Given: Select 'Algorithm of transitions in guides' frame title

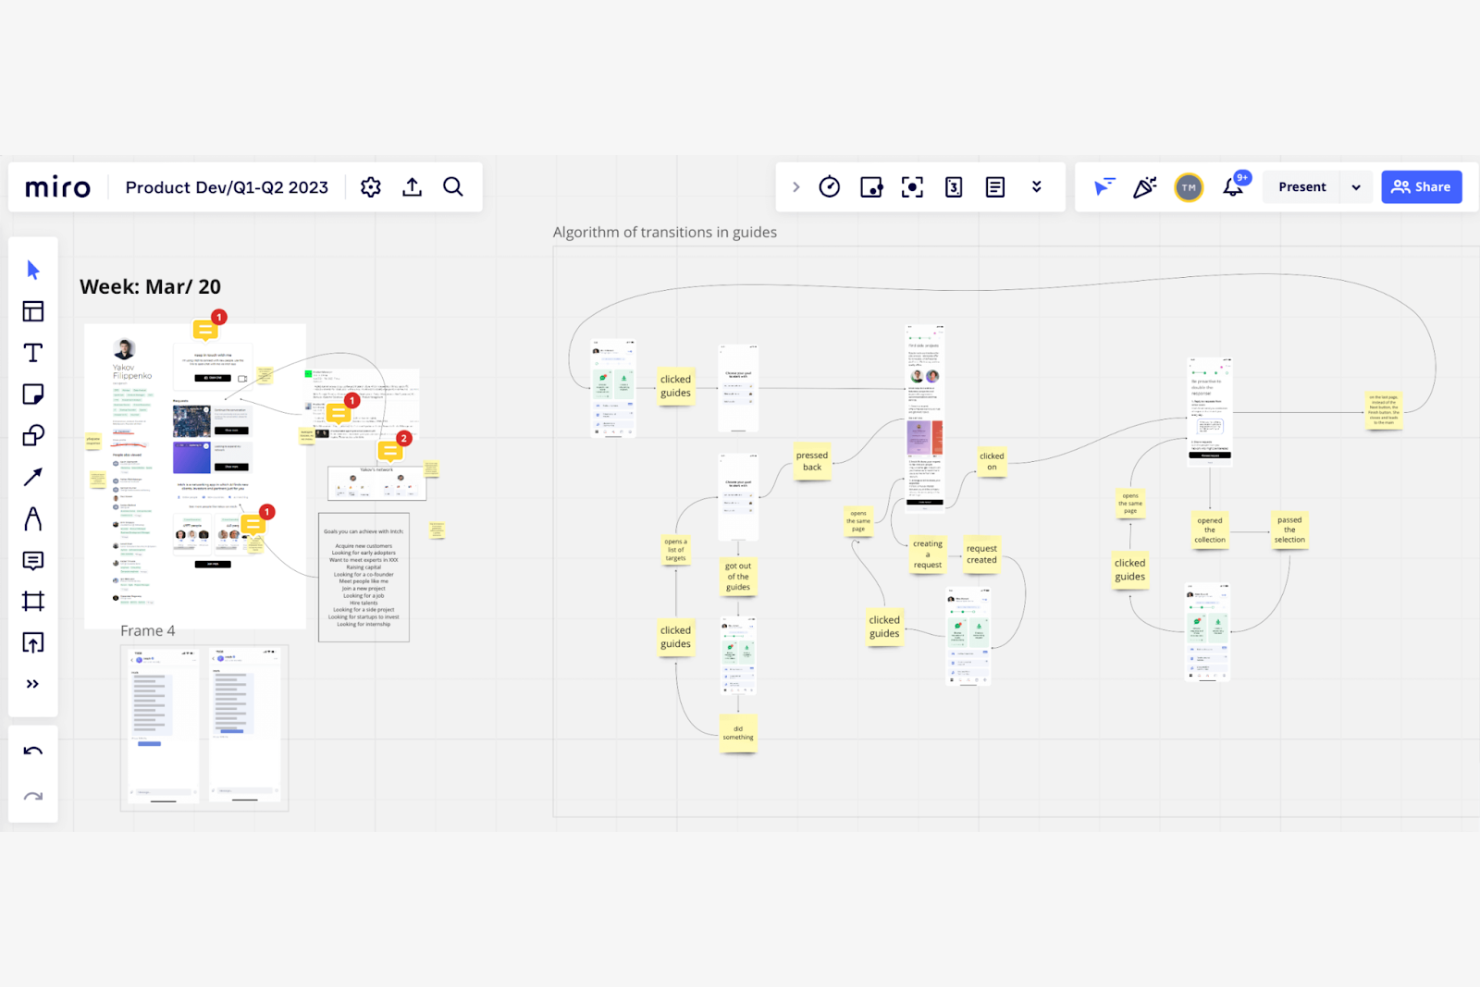Looking at the screenshot, I should (665, 232).
